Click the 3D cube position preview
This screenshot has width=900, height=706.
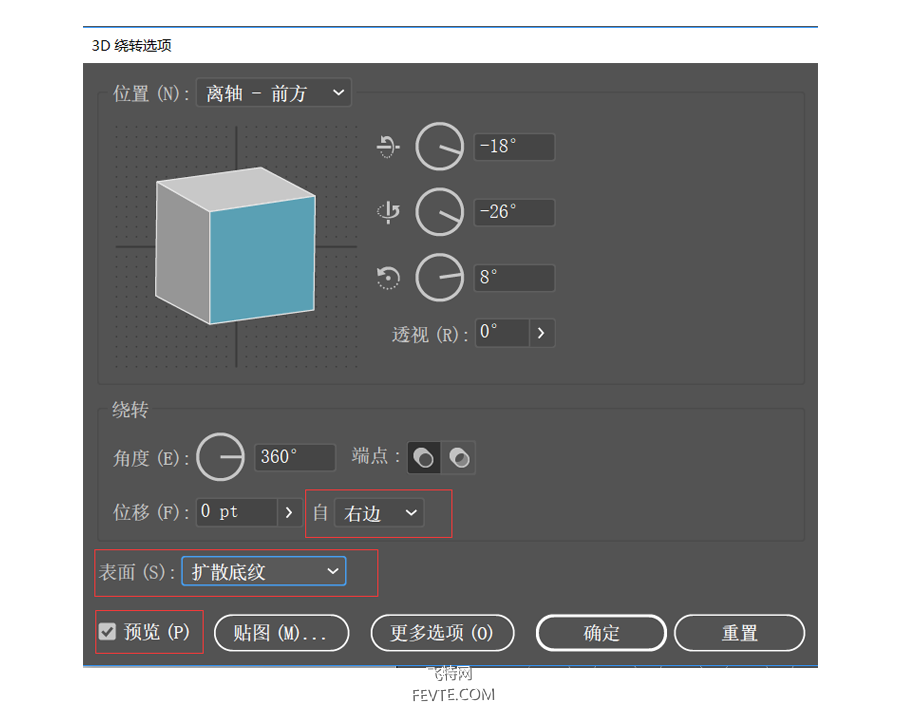pyautogui.click(x=236, y=246)
